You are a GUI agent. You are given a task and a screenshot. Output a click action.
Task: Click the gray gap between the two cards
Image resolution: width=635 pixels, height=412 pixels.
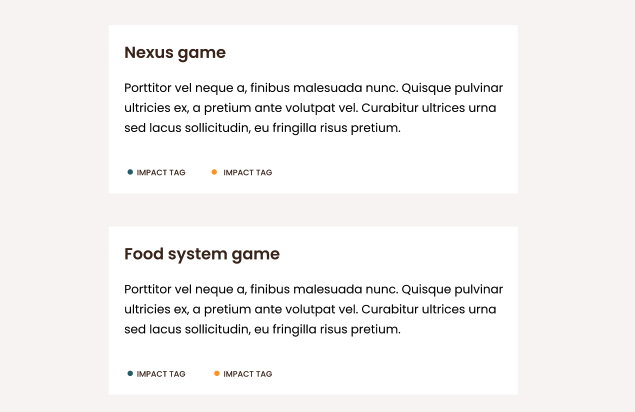[313, 210]
